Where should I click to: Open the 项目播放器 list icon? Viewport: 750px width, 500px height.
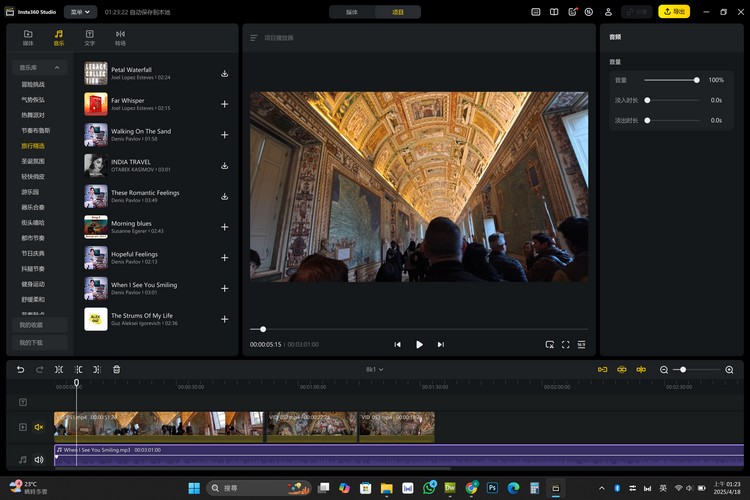pyautogui.click(x=254, y=38)
